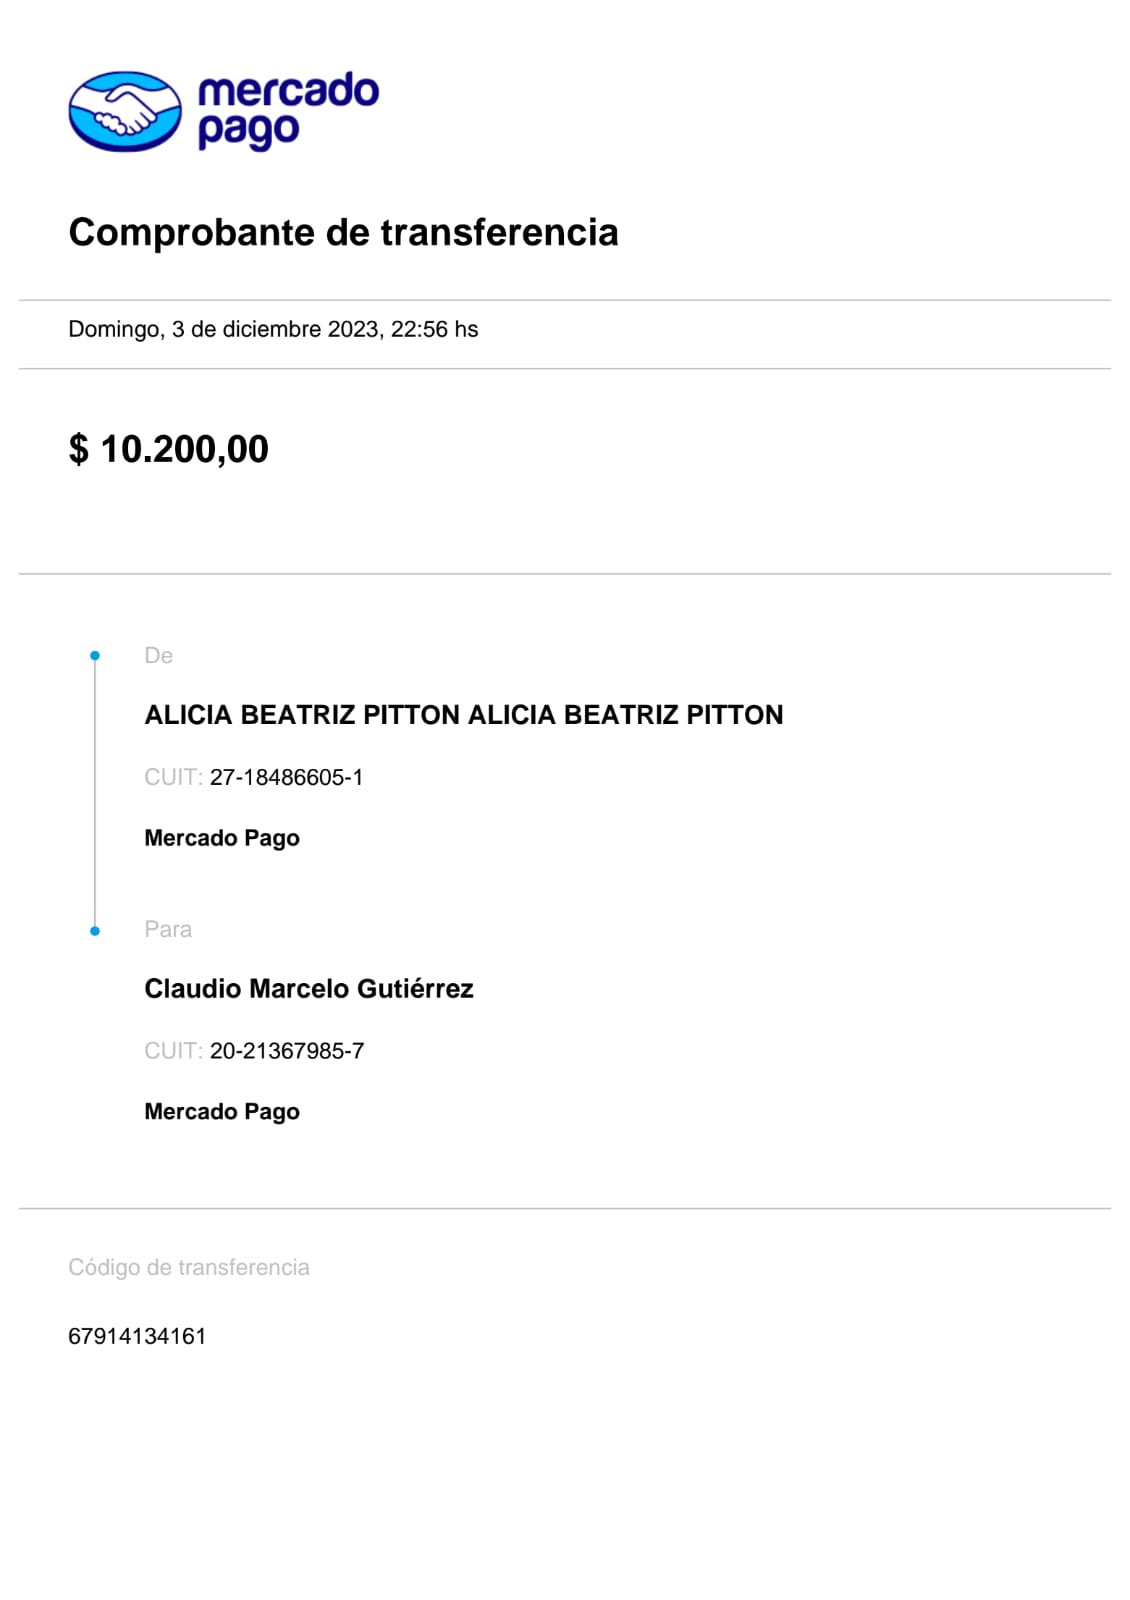The height and width of the screenshot is (1600, 1130).
Task: Click the "Código de transferencia" label
Action: click(x=188, y=1267)
